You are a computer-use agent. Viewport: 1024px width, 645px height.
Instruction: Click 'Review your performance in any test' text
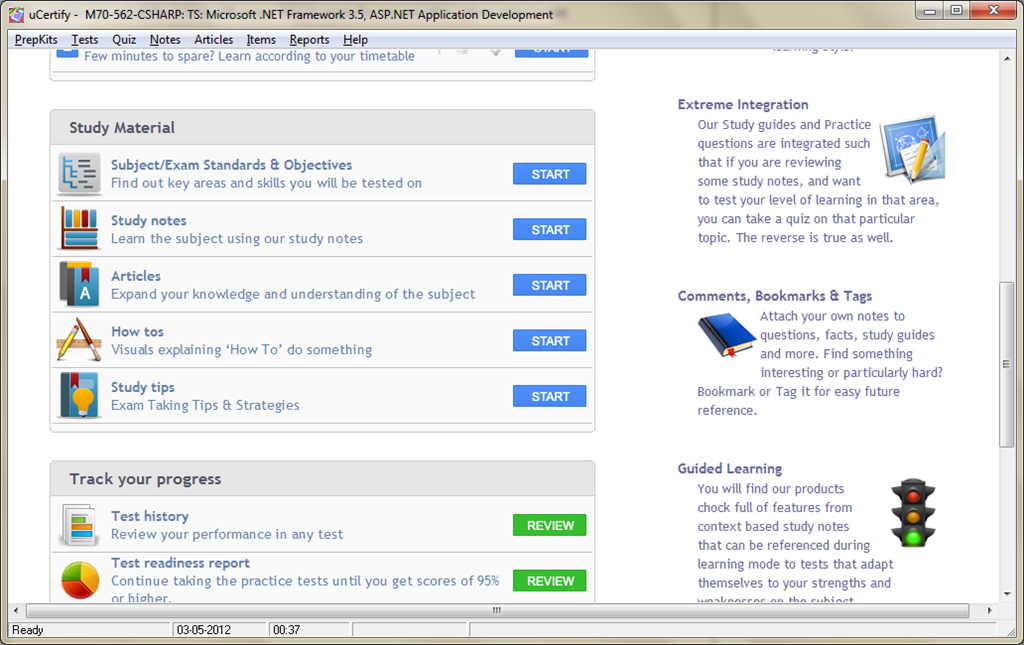coord(227,535)
